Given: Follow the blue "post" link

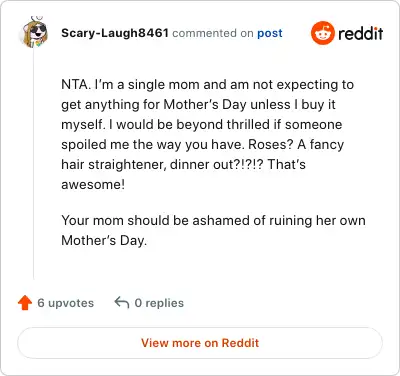Looking at the screenshot, I should (270, 33).
